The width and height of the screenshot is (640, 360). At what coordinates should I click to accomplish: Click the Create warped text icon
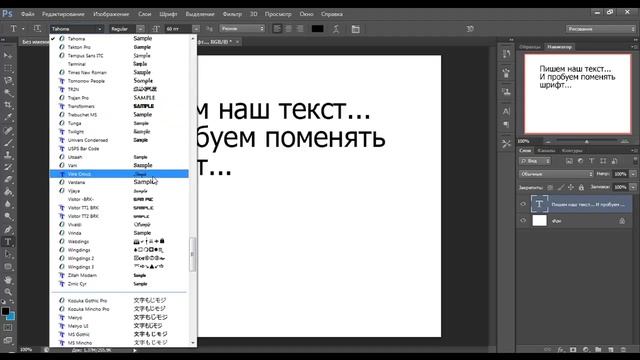[x=336, y=29]
